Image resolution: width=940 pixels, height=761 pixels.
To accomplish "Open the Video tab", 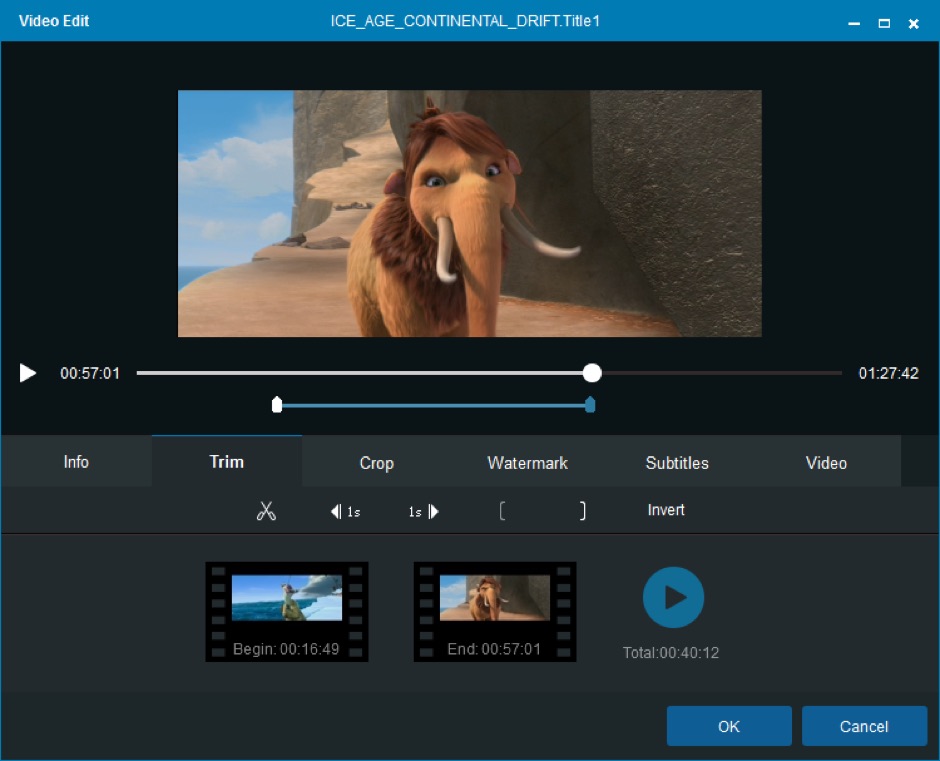I will [826, 462].
